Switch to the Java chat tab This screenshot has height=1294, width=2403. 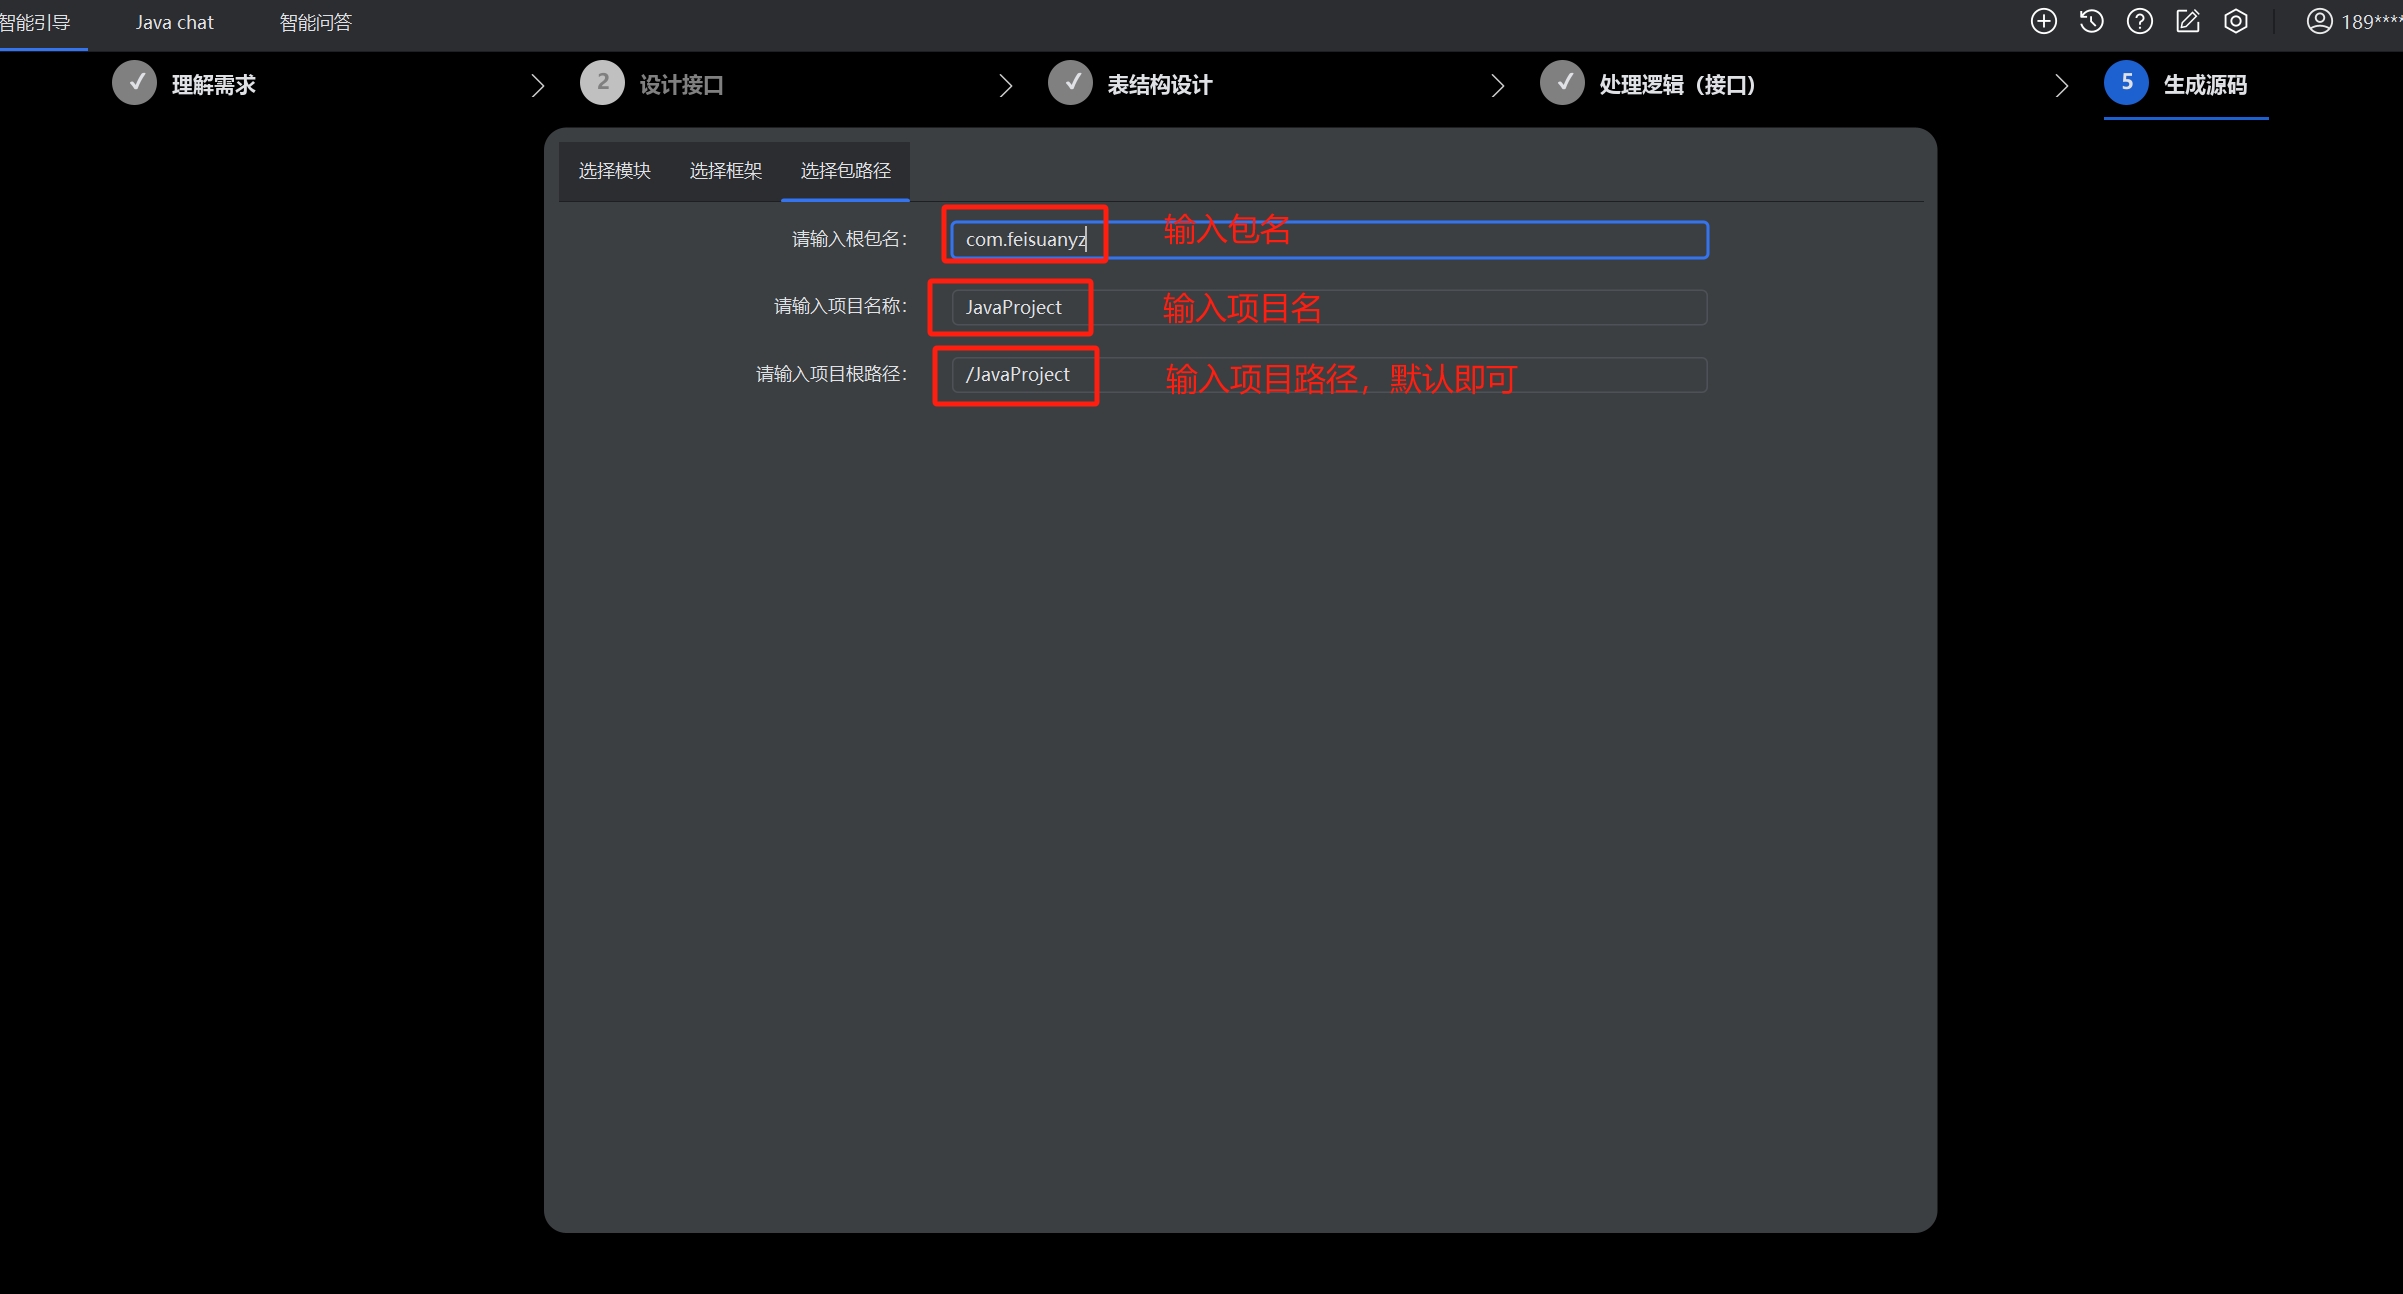click(x=174, y=22)
